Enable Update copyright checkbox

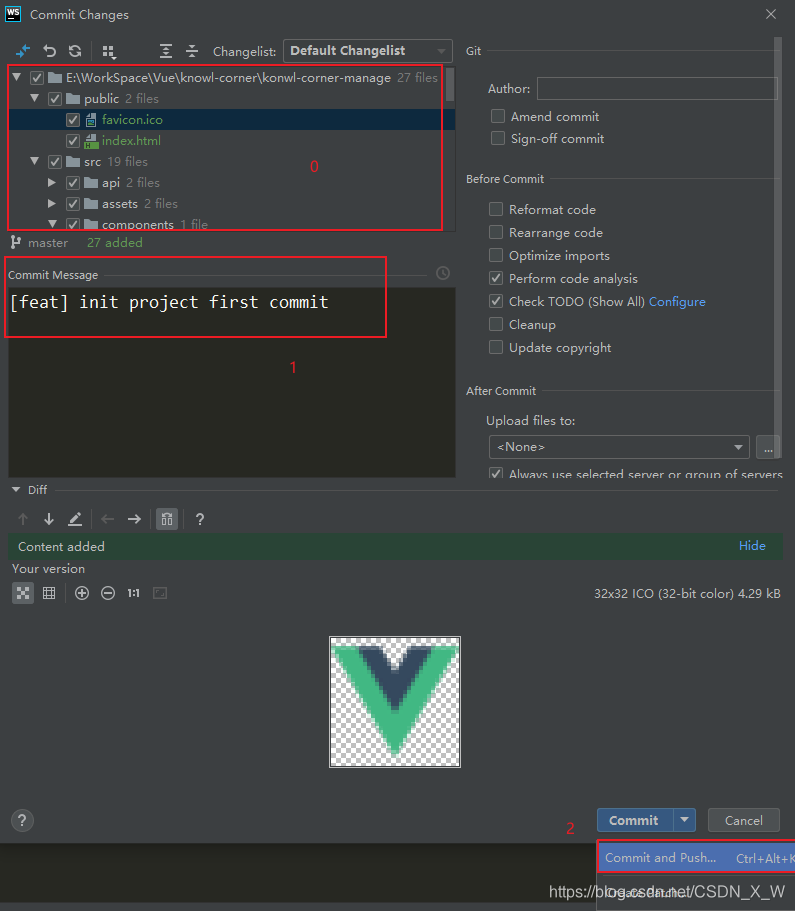(496, 347)
